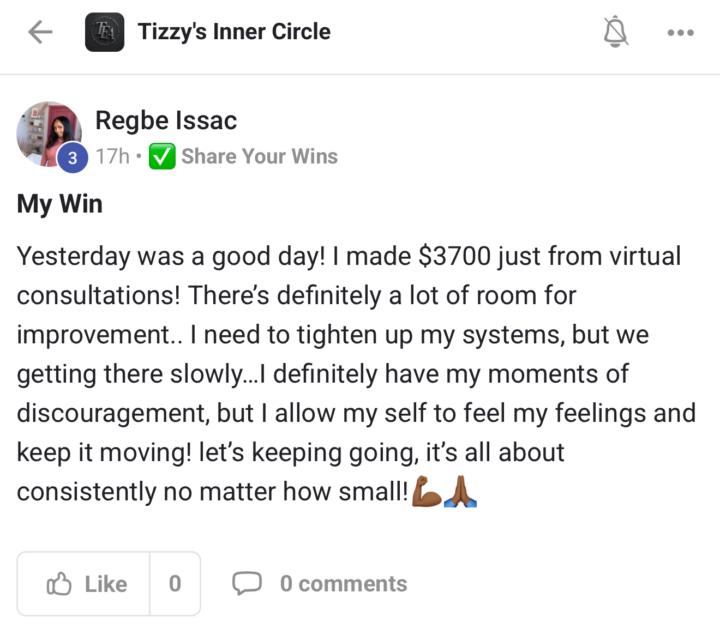Open the 0 comments section
720x629 pixels.
tap(343, 584)
